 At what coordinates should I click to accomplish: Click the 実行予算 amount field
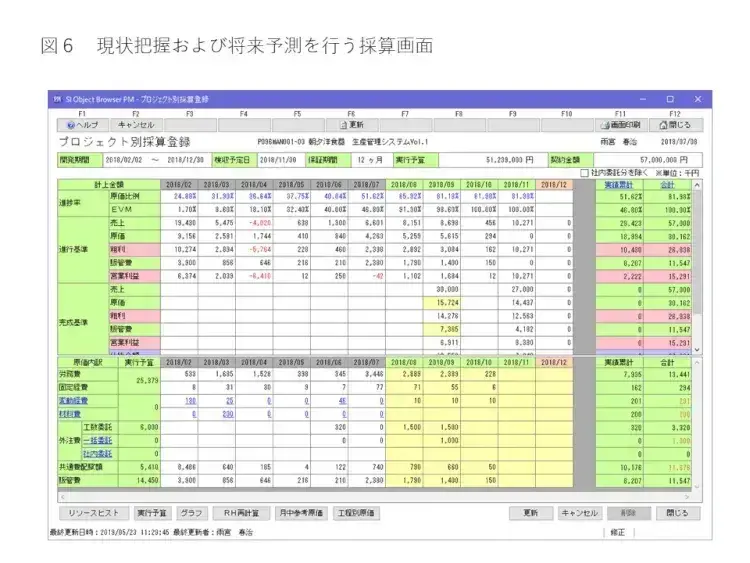(x=492, y=160)
